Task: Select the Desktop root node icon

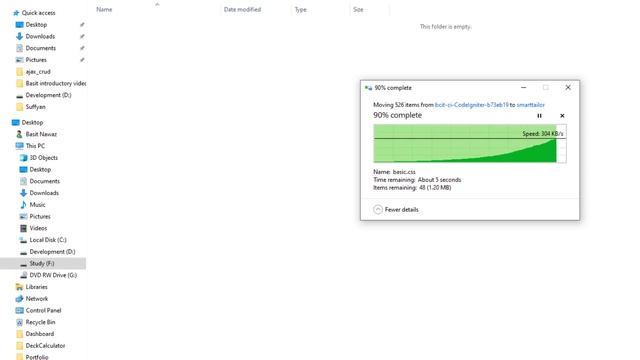Action: (x=16, y=122)
